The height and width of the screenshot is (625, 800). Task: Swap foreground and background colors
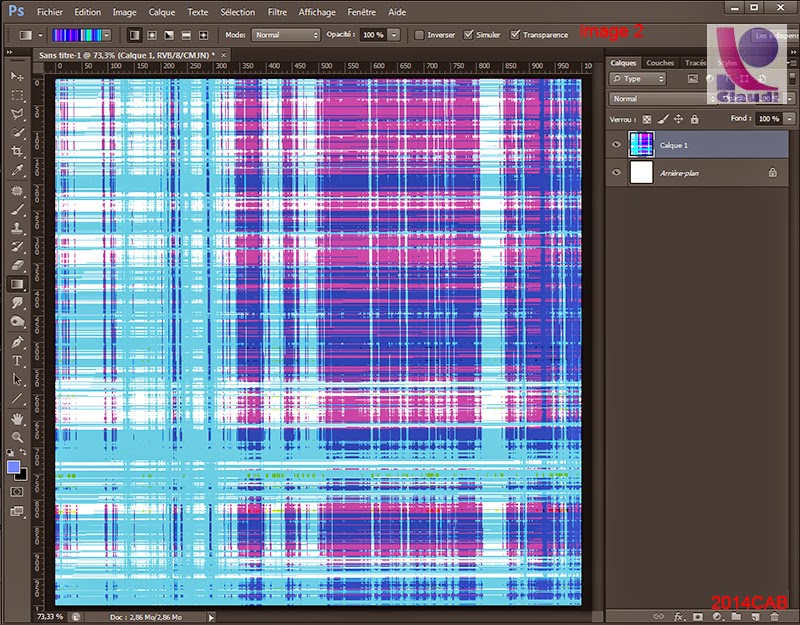pos(23,453)
